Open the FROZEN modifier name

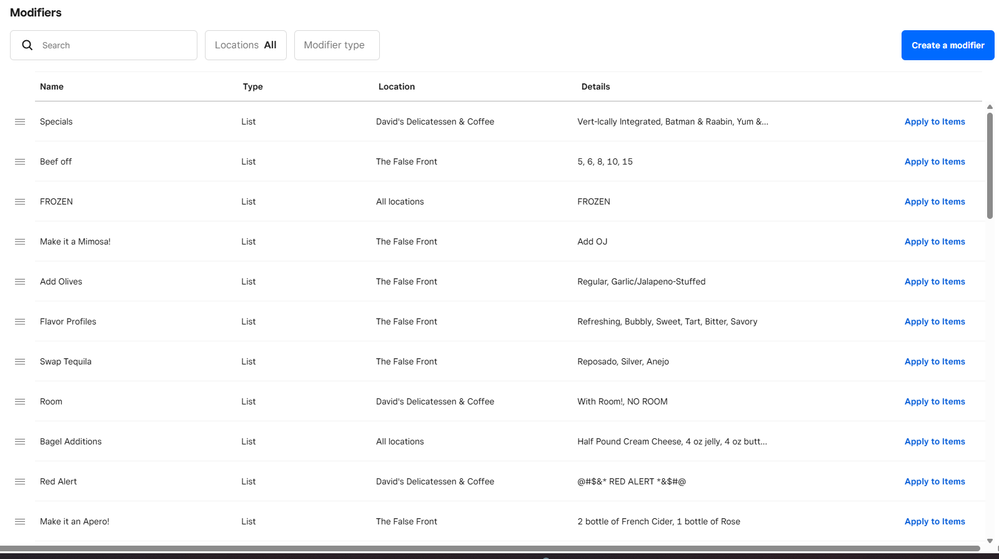(x=56, y=201)
